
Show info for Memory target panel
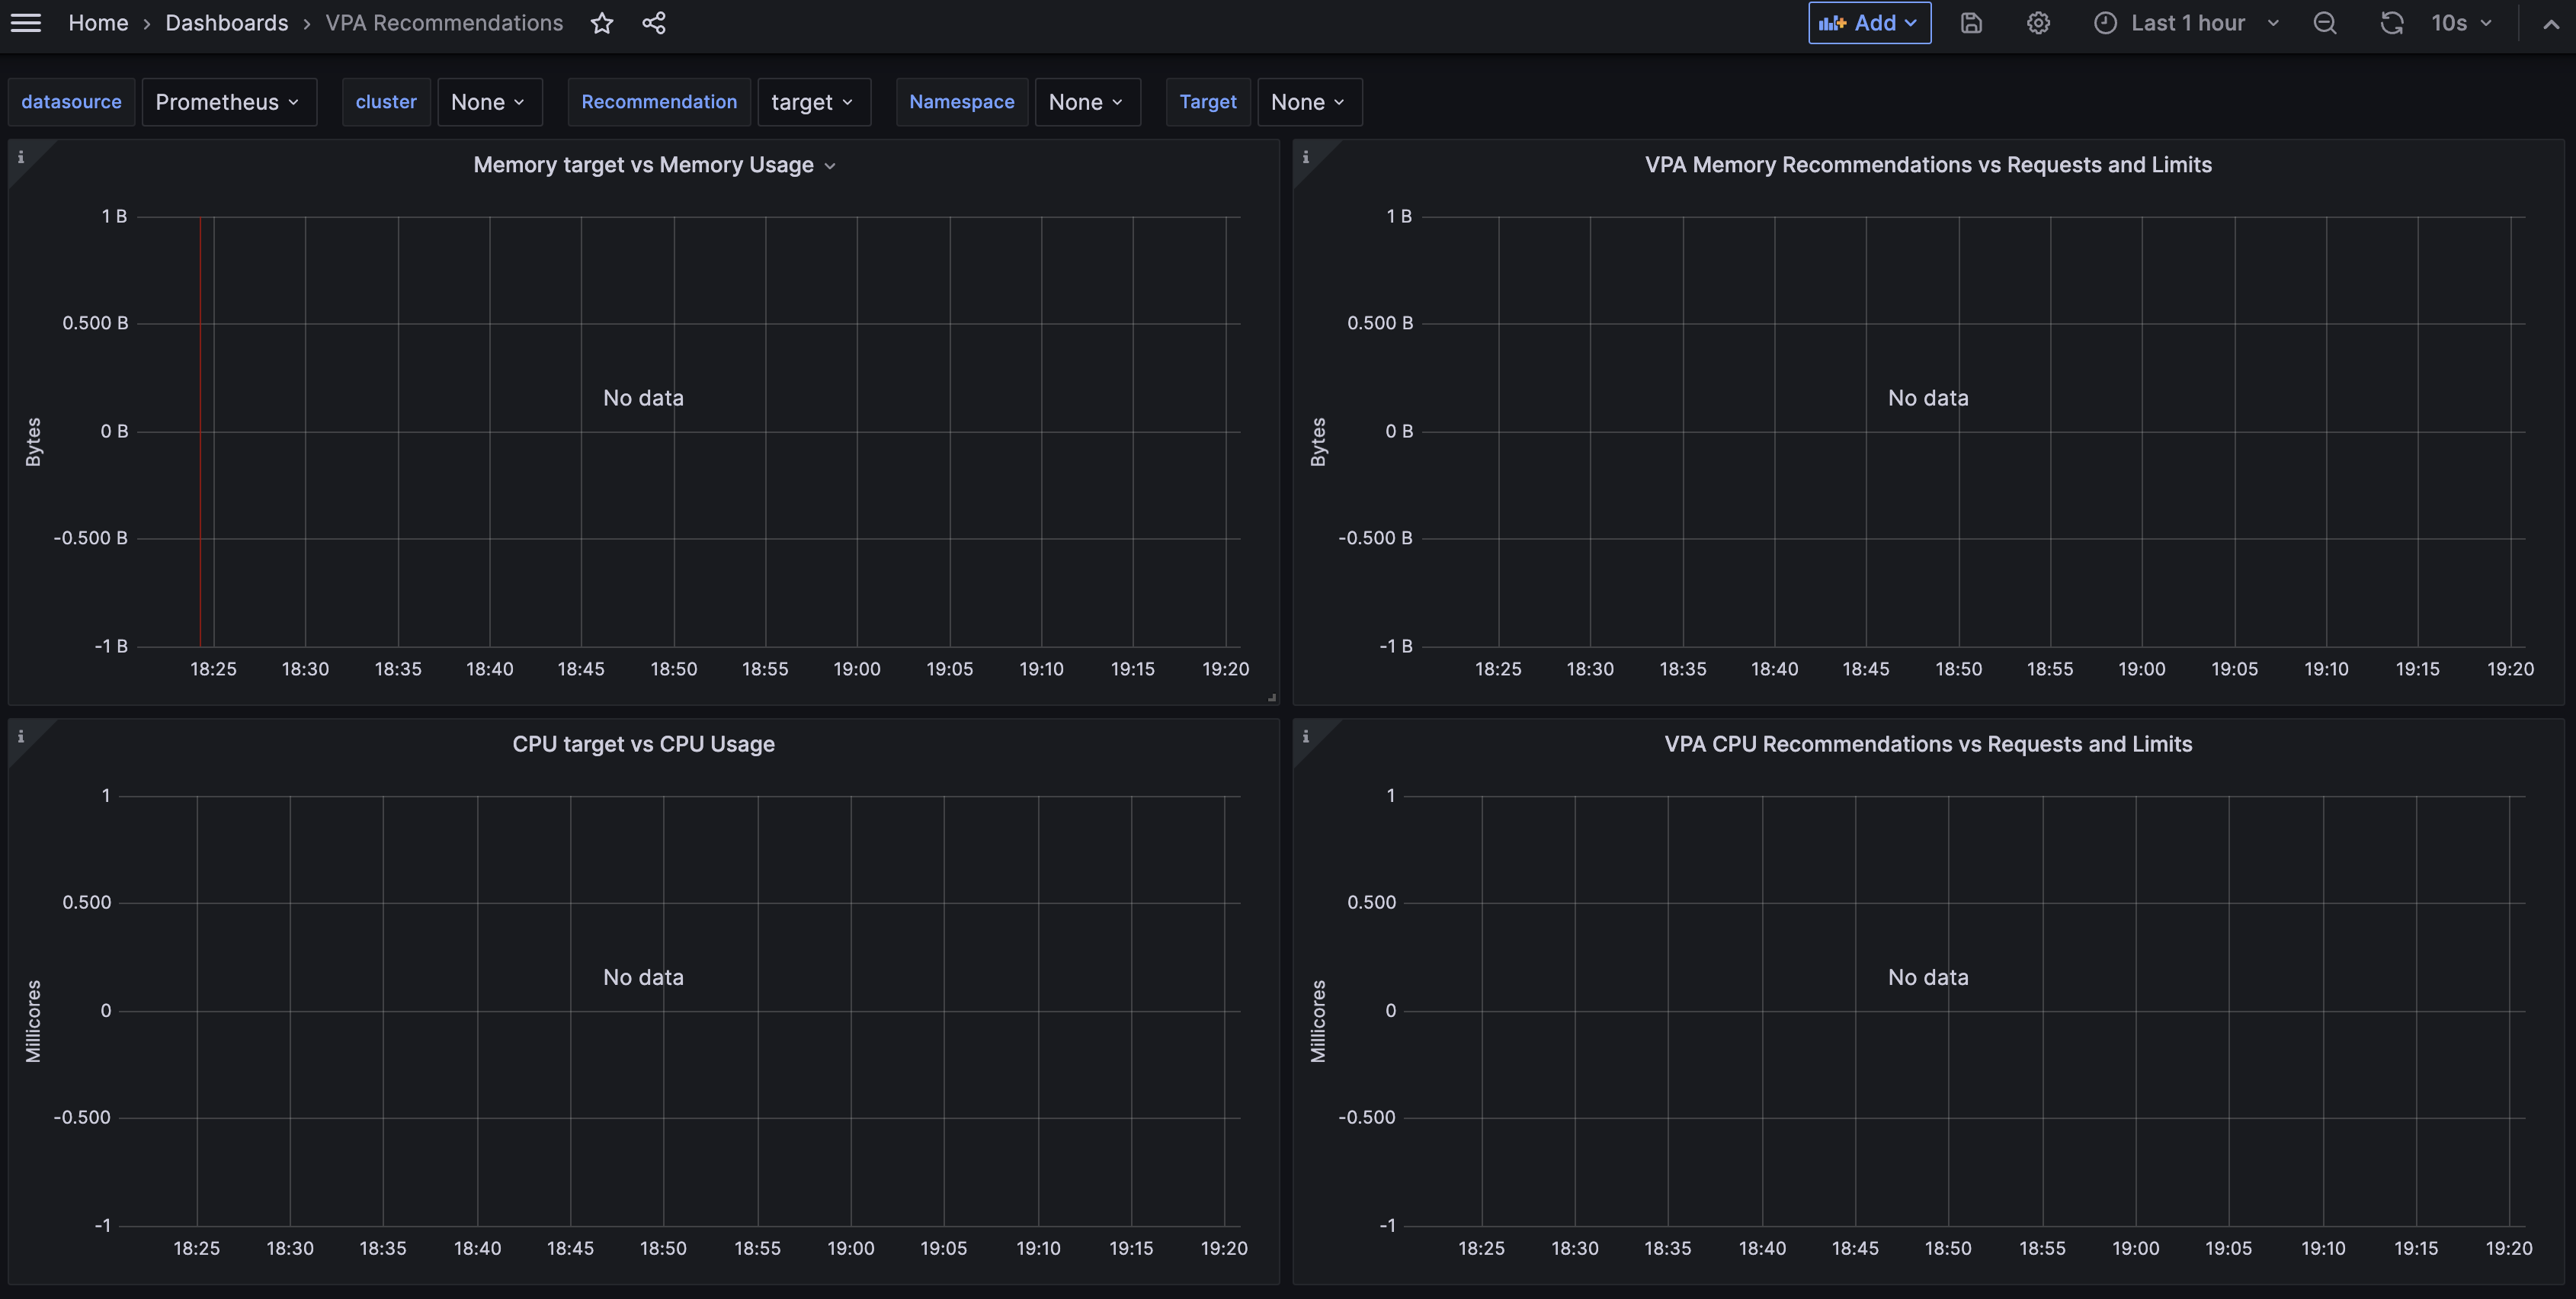21,157
